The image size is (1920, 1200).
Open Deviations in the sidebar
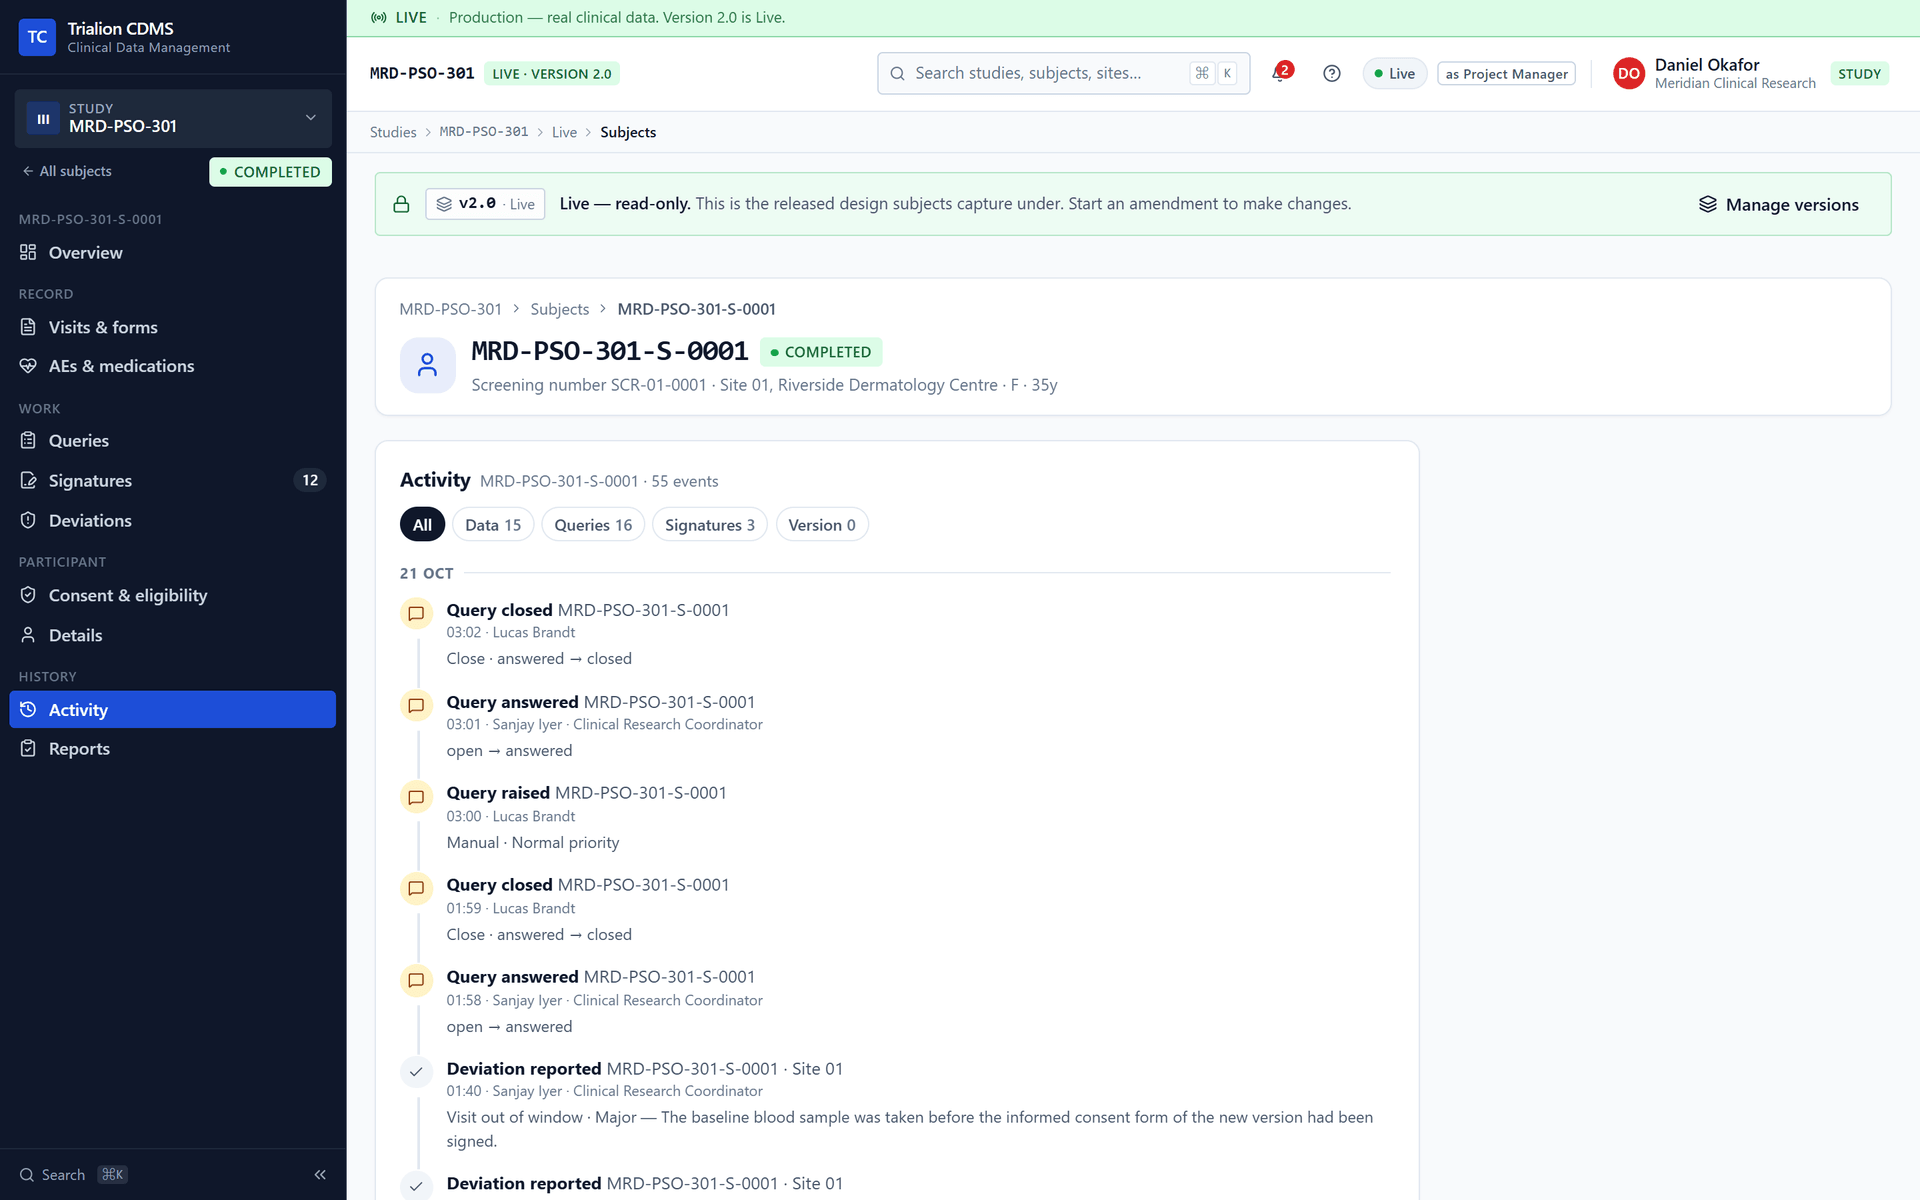coord(173,521)
